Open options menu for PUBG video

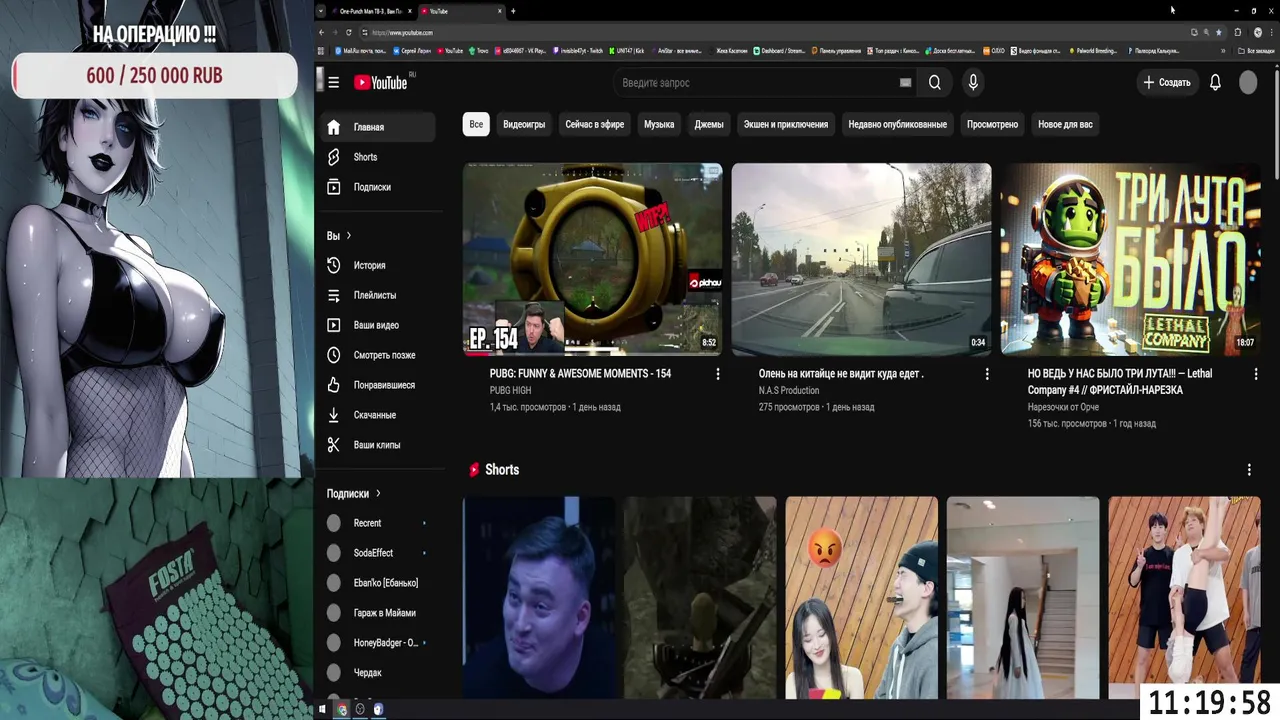tap(717, 374)
